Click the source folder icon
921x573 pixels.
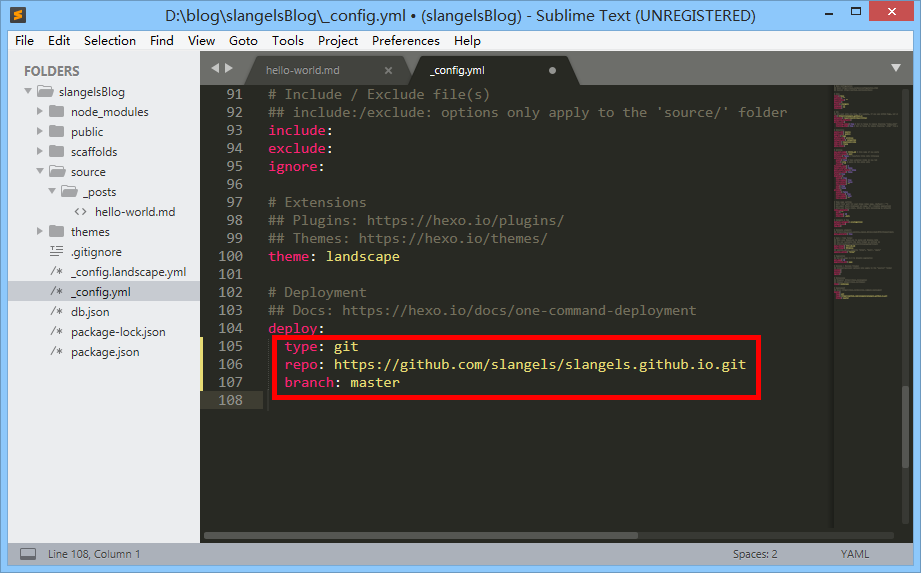(x=57, y=171)
